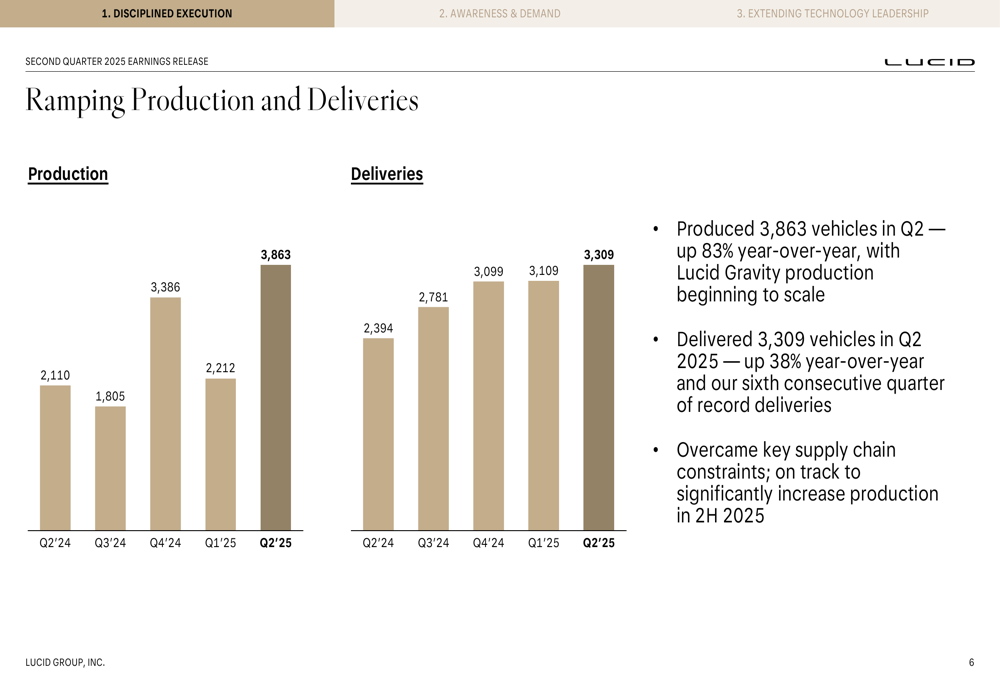
Task: Click the Q3'24 deliveries bar labeled 2,781
Action: click(x=434, y=418)
